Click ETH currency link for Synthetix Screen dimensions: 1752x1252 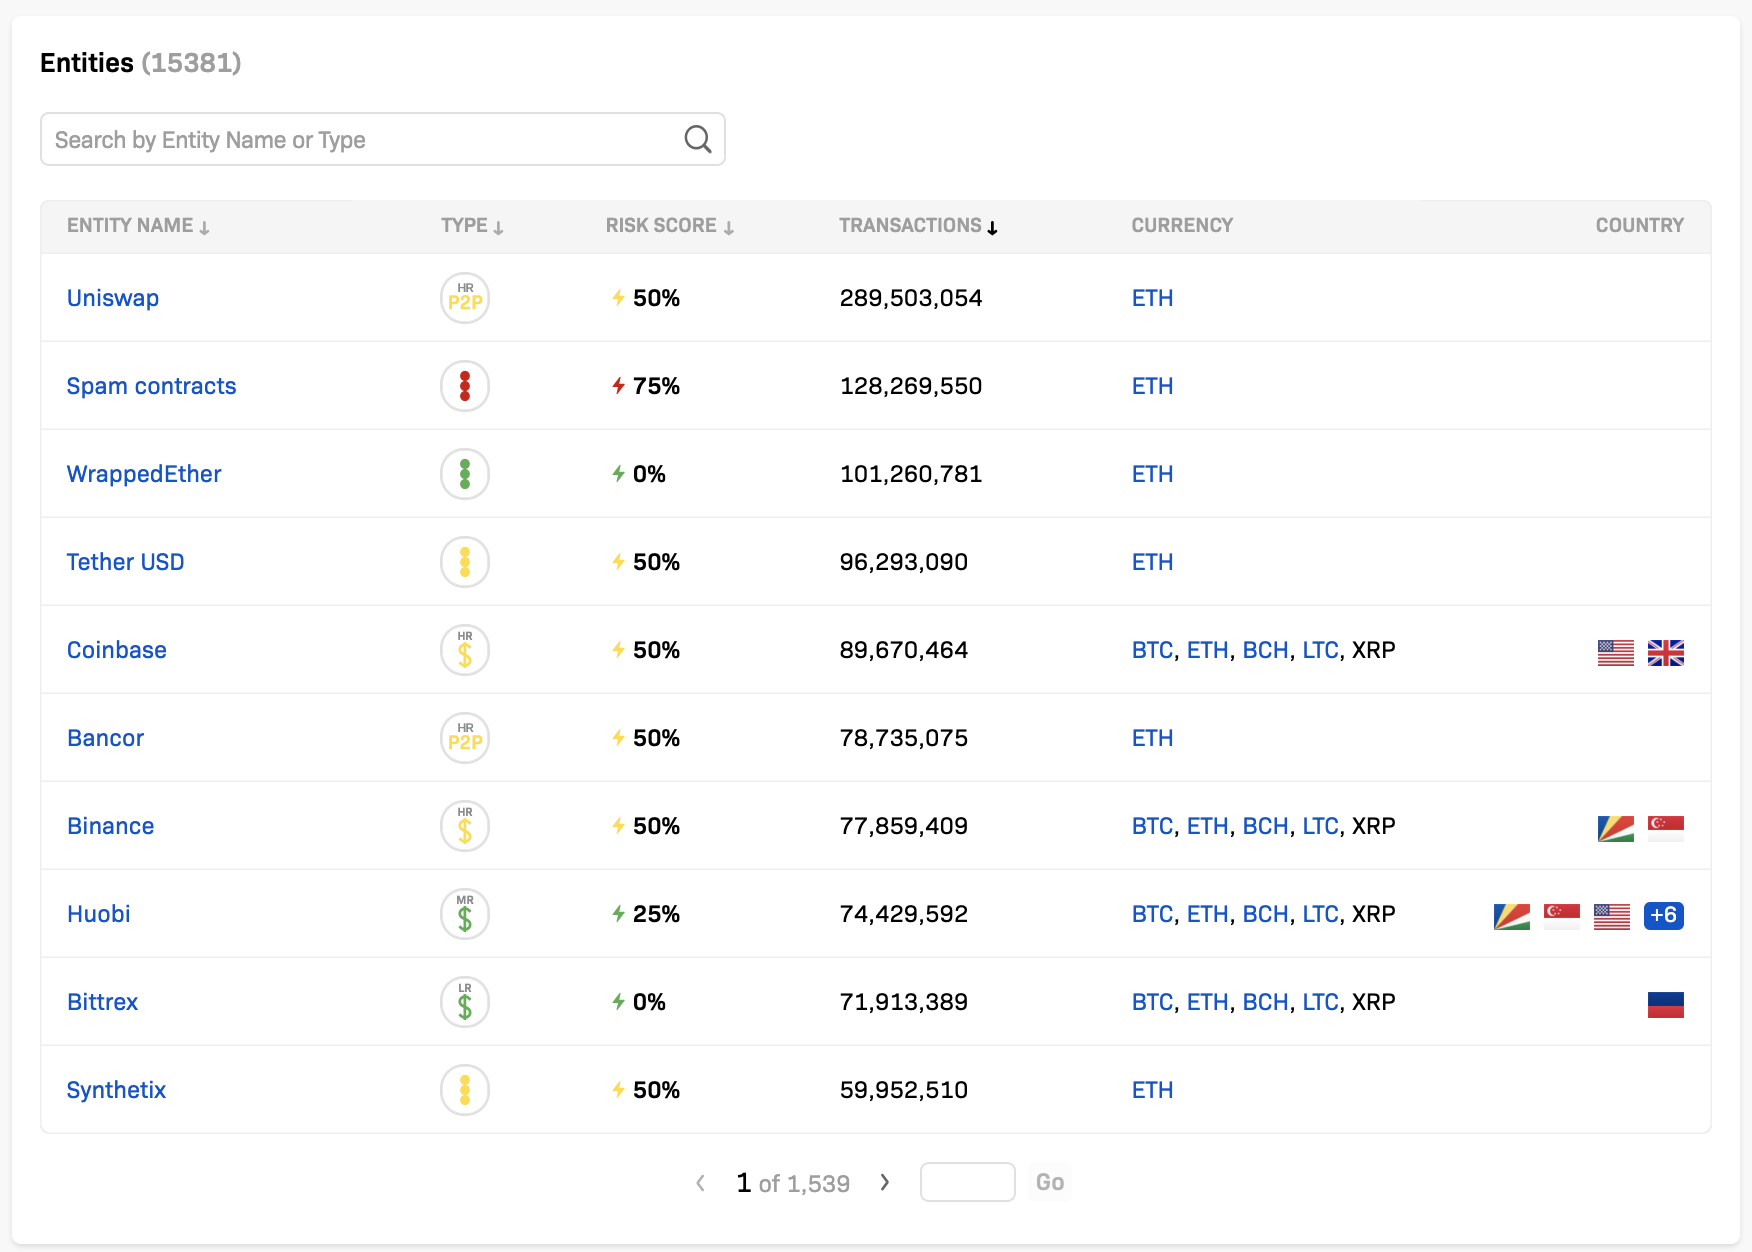[1153, 1090]
